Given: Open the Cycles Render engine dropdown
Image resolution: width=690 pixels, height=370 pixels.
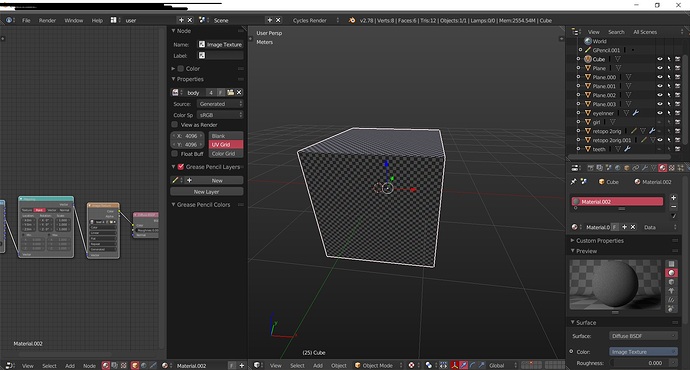Looking at the screenshot, I should (316, 20).
